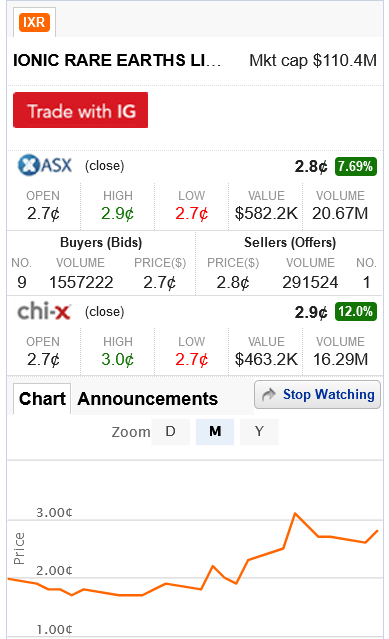Image resolution: width=389 pixels, height=639 pixels.
Task: Click the chi-x exchange logo
Action: (44, 312)
